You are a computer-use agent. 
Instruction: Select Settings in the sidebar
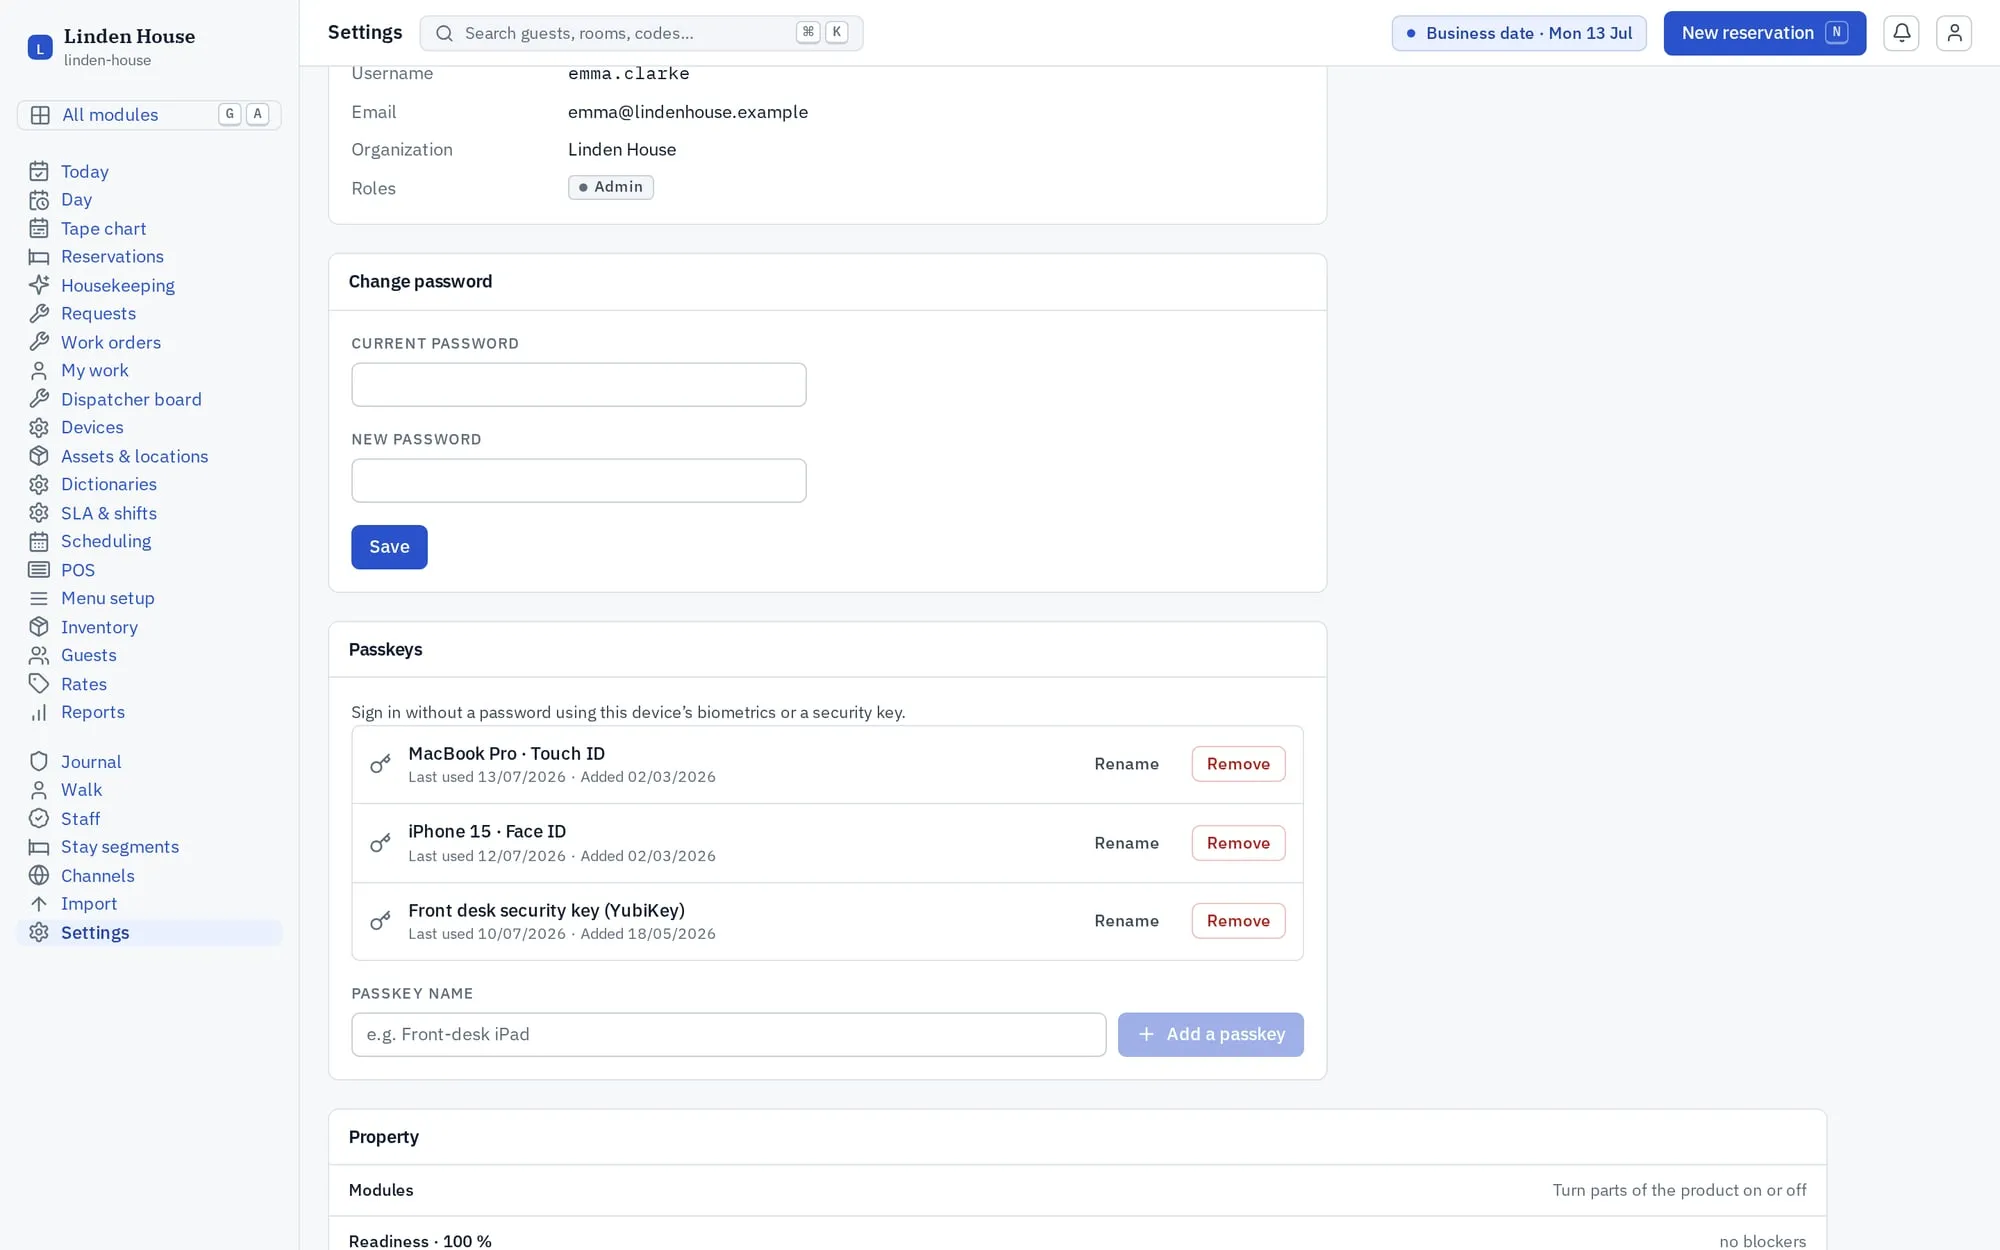tap(149, 933)
